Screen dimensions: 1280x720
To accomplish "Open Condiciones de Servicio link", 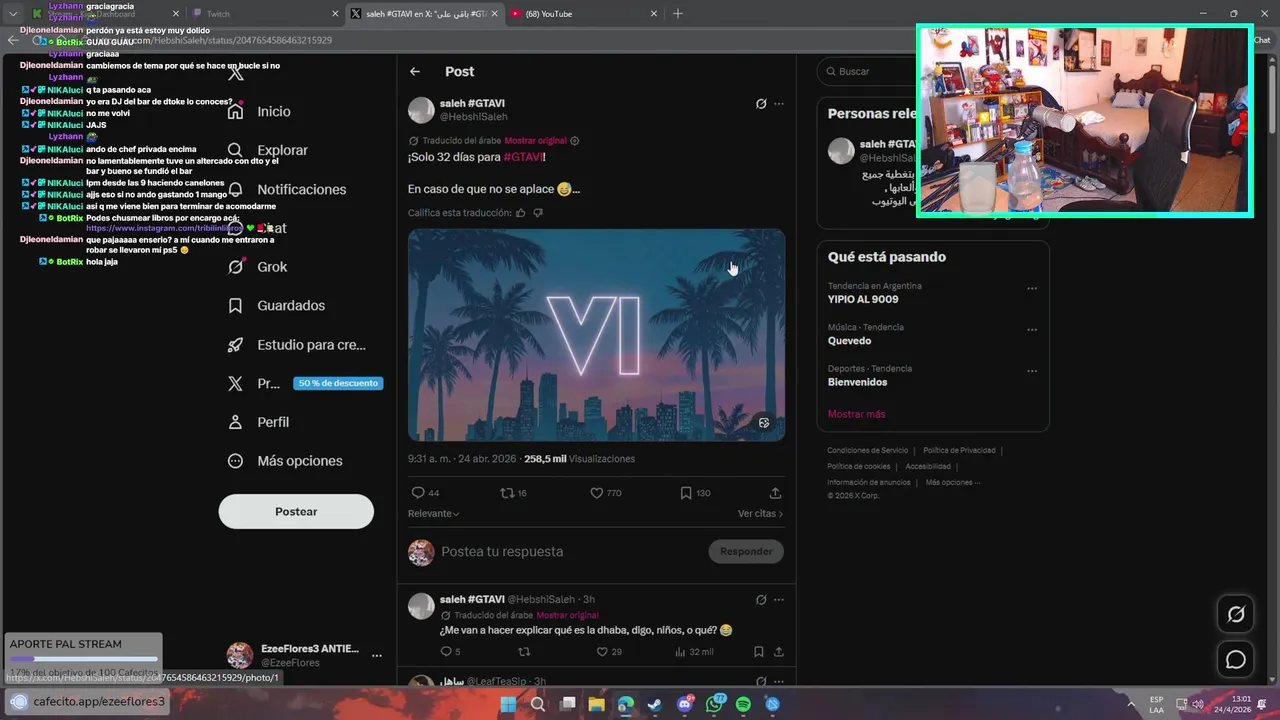I will click(x=867, y=451).
